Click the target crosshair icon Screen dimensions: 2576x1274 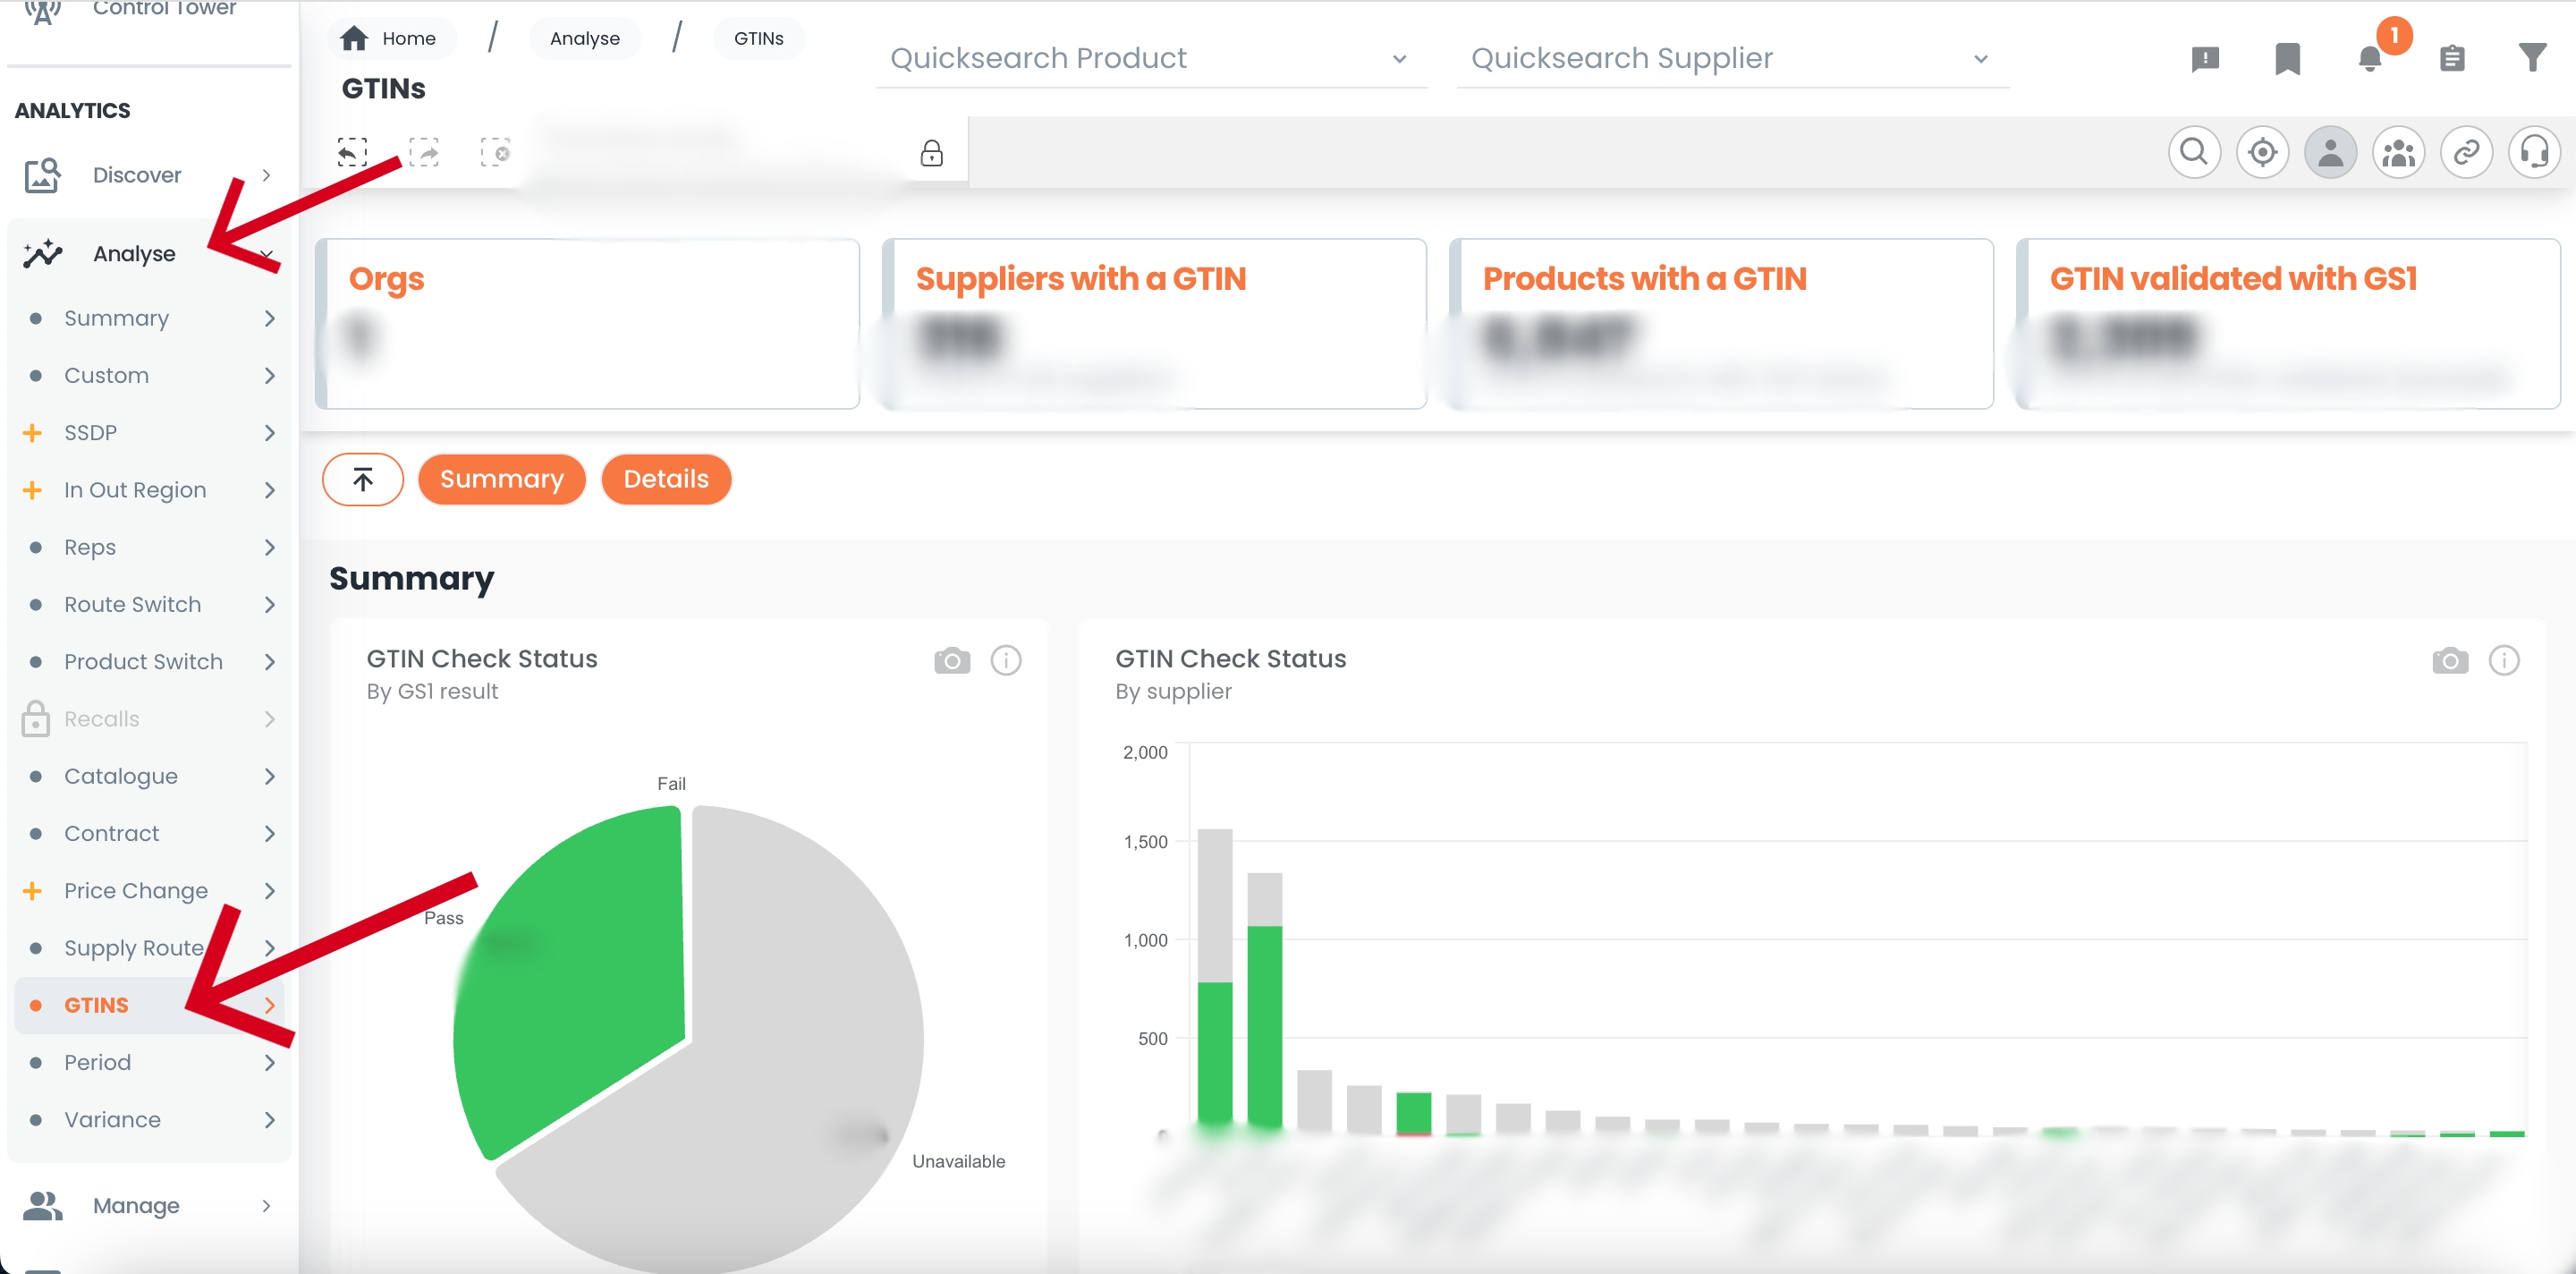tap(2262, 152)
